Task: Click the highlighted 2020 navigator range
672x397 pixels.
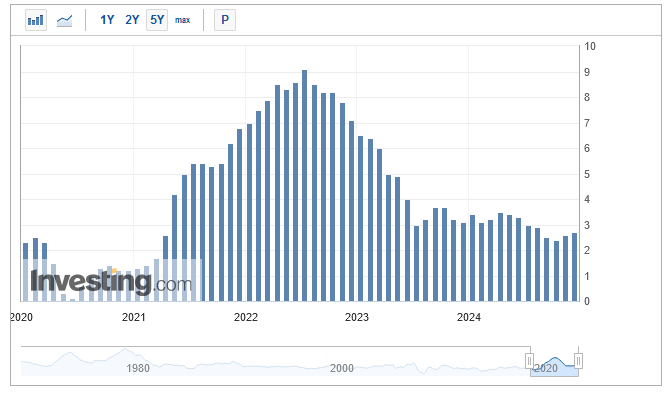Action: coord(554,361)
